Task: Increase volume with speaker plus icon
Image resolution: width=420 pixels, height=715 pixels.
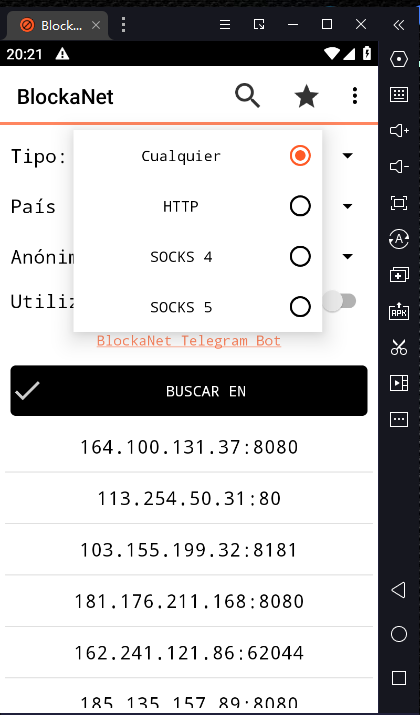Action: [399, 130]
